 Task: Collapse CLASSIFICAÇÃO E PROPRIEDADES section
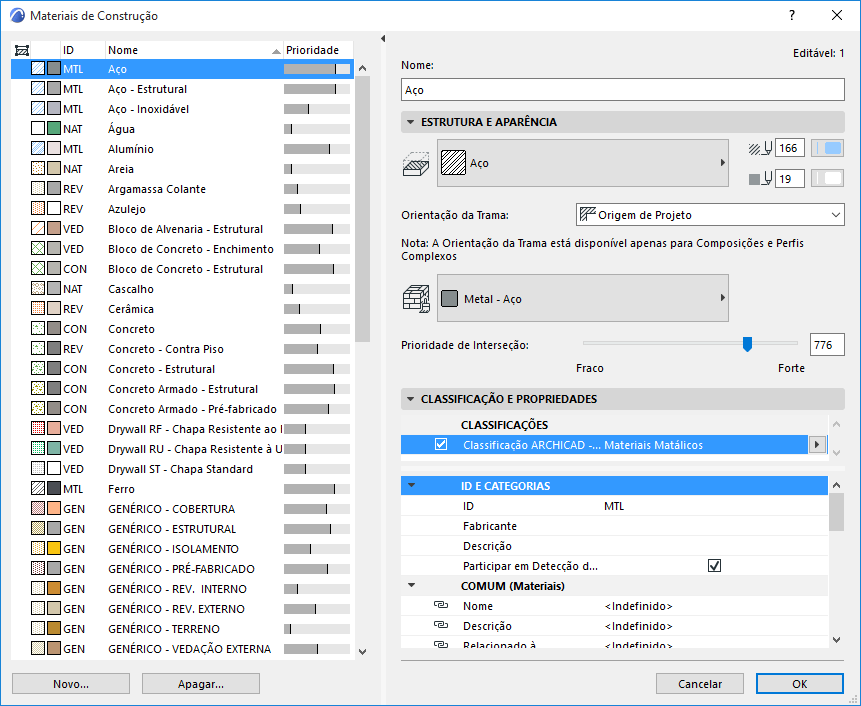click(410, 399)
